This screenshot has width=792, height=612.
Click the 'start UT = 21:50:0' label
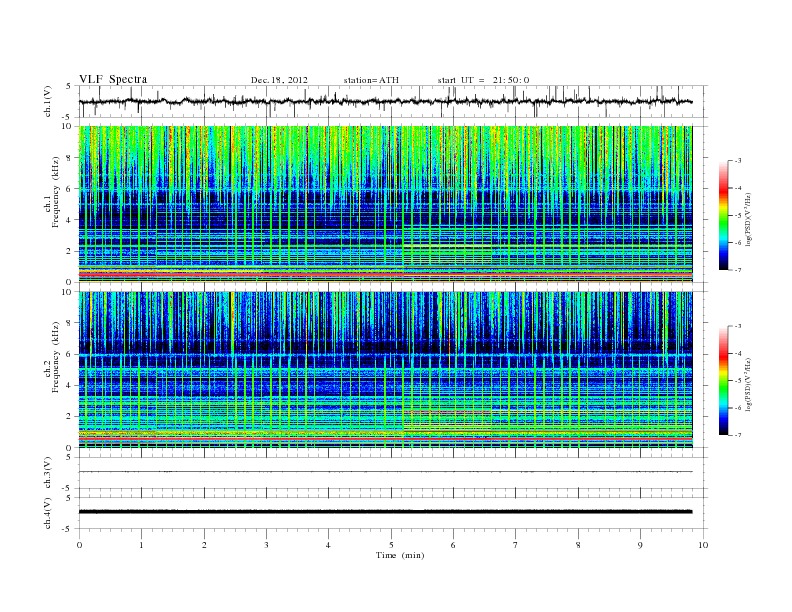click(x=483, y=80)
